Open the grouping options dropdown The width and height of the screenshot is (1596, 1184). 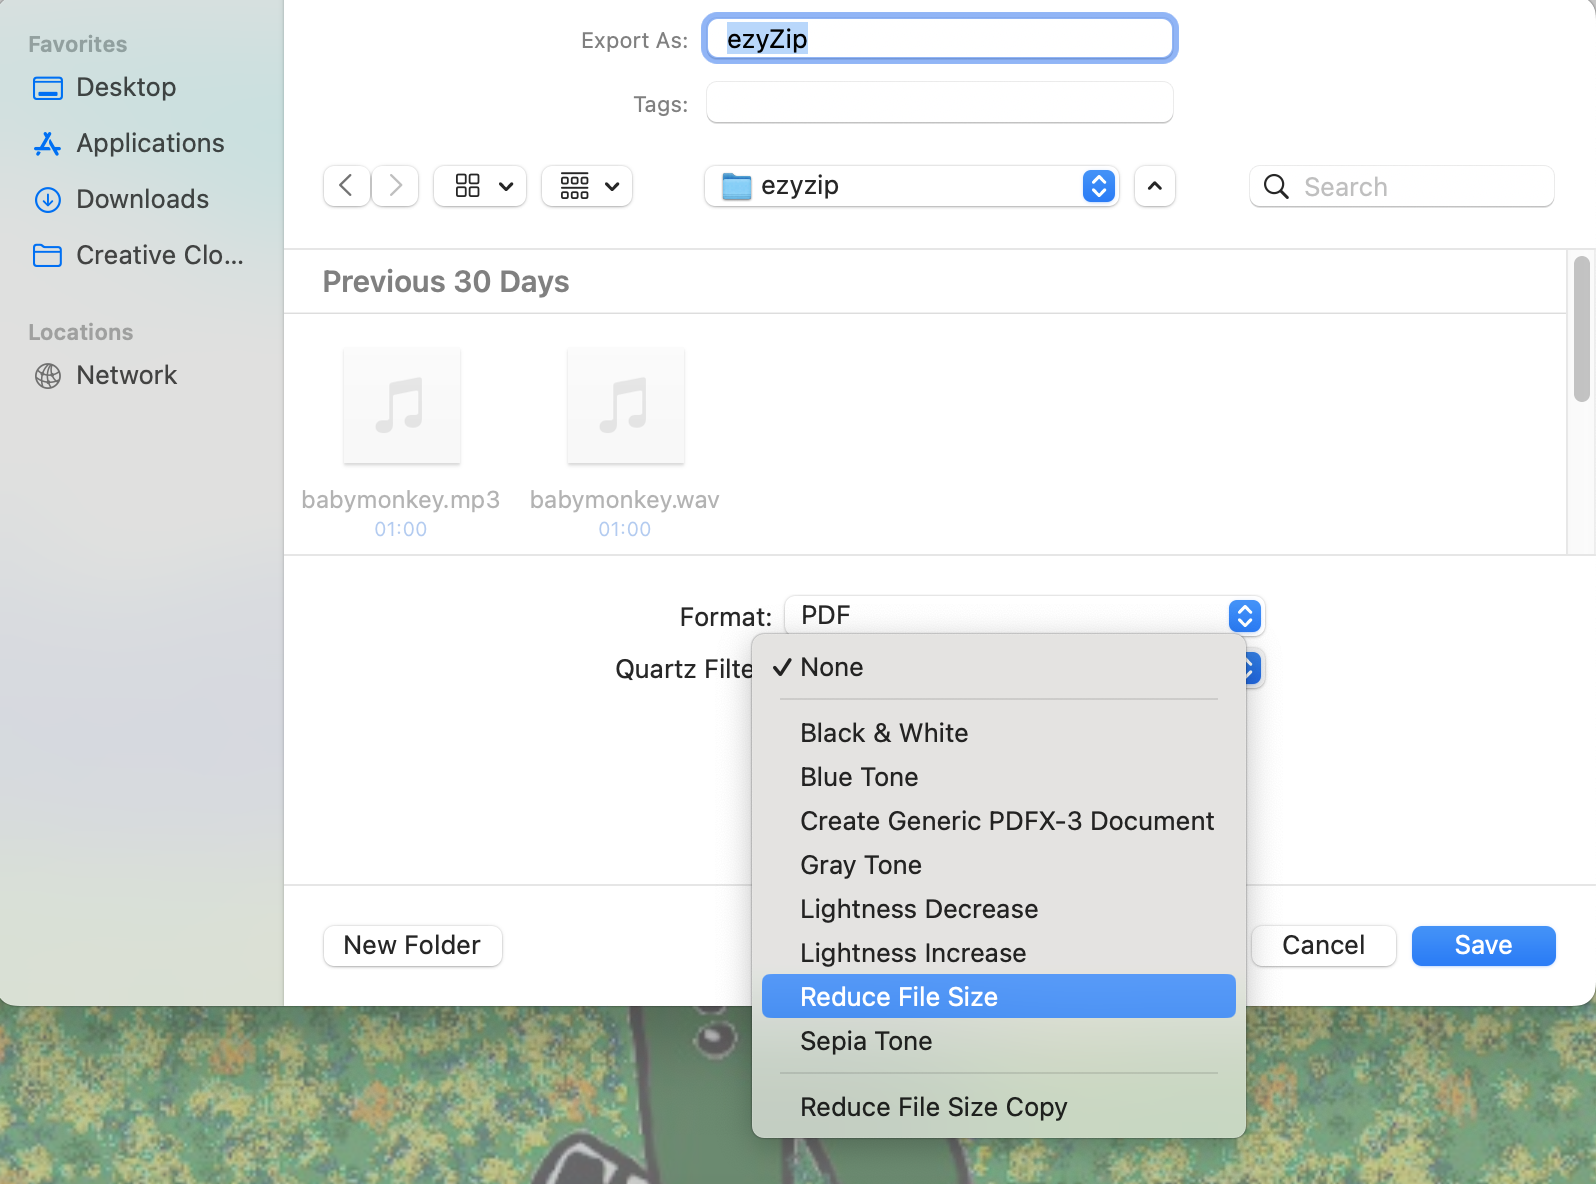pyautogui.click(x=587, y=186)
